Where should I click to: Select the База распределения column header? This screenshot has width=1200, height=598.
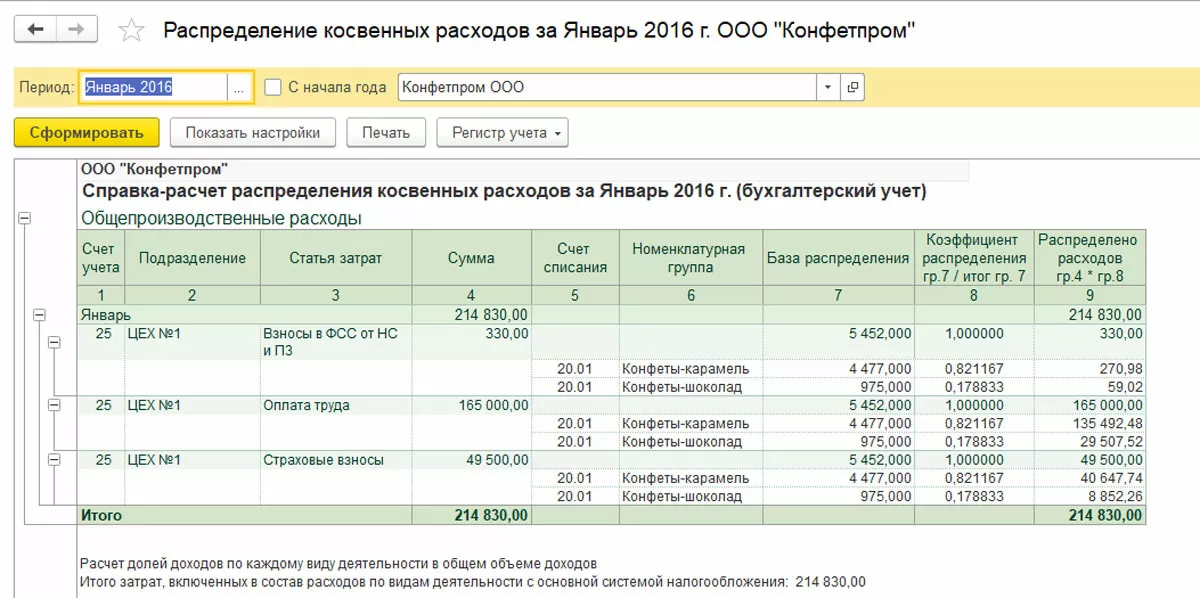[838, 258]
